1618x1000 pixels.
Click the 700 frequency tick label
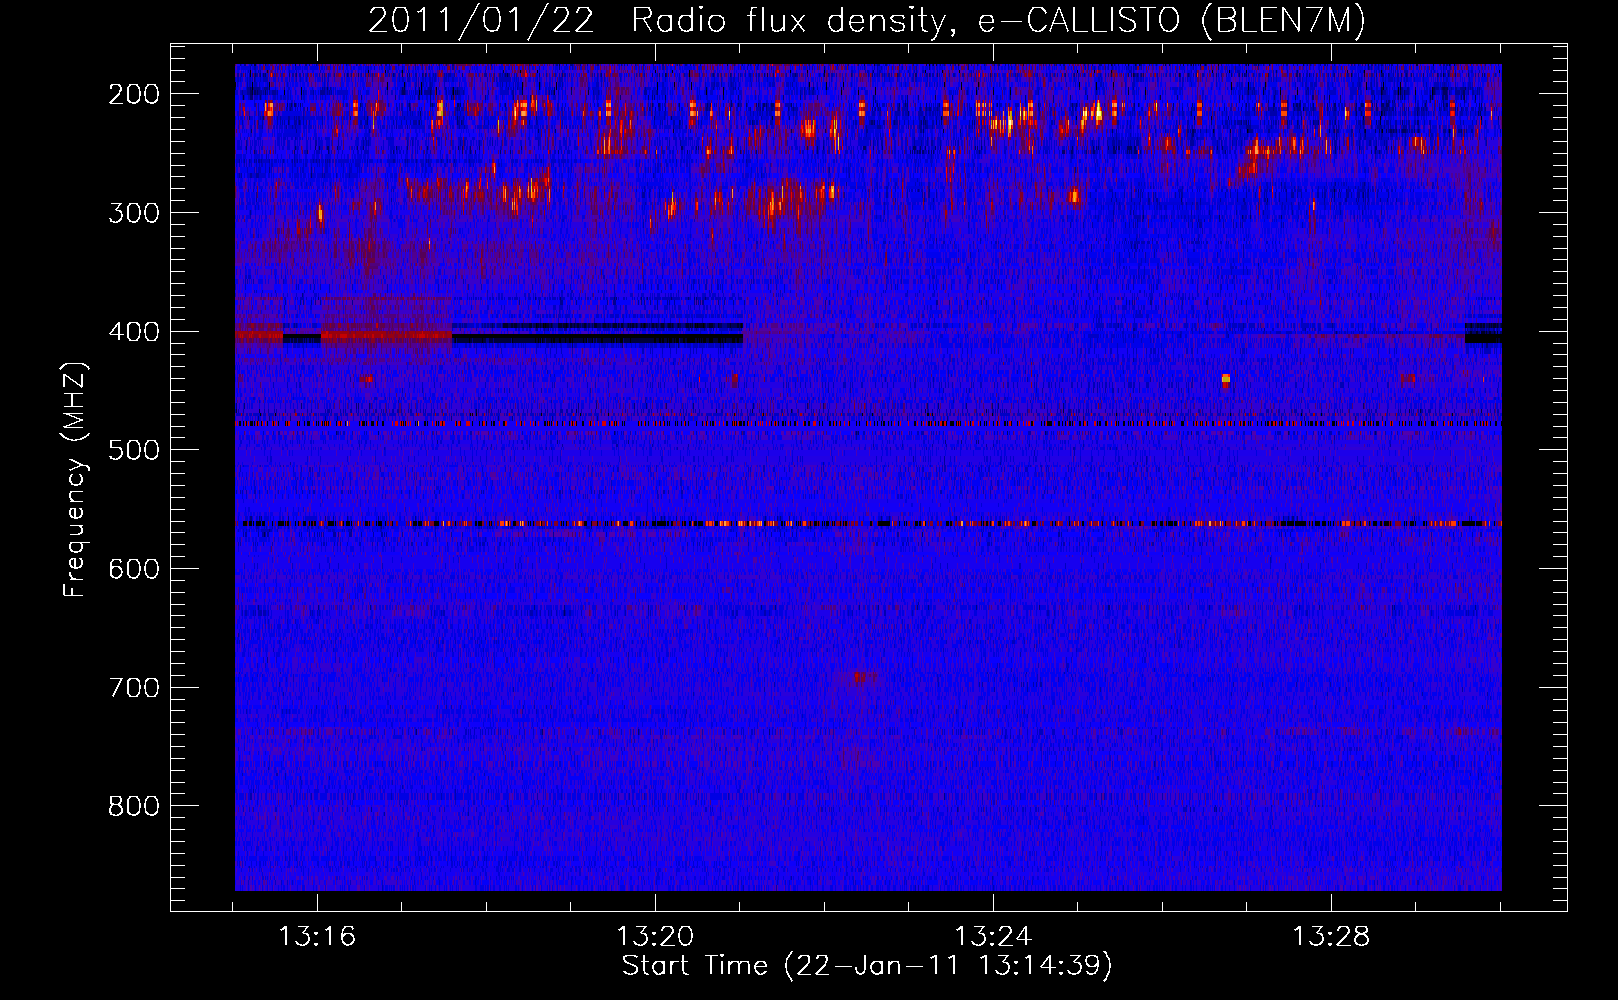coord(134,688)
